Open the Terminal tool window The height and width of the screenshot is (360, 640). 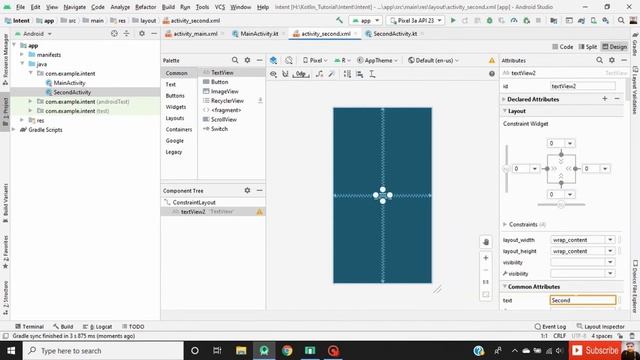(29, 327)
